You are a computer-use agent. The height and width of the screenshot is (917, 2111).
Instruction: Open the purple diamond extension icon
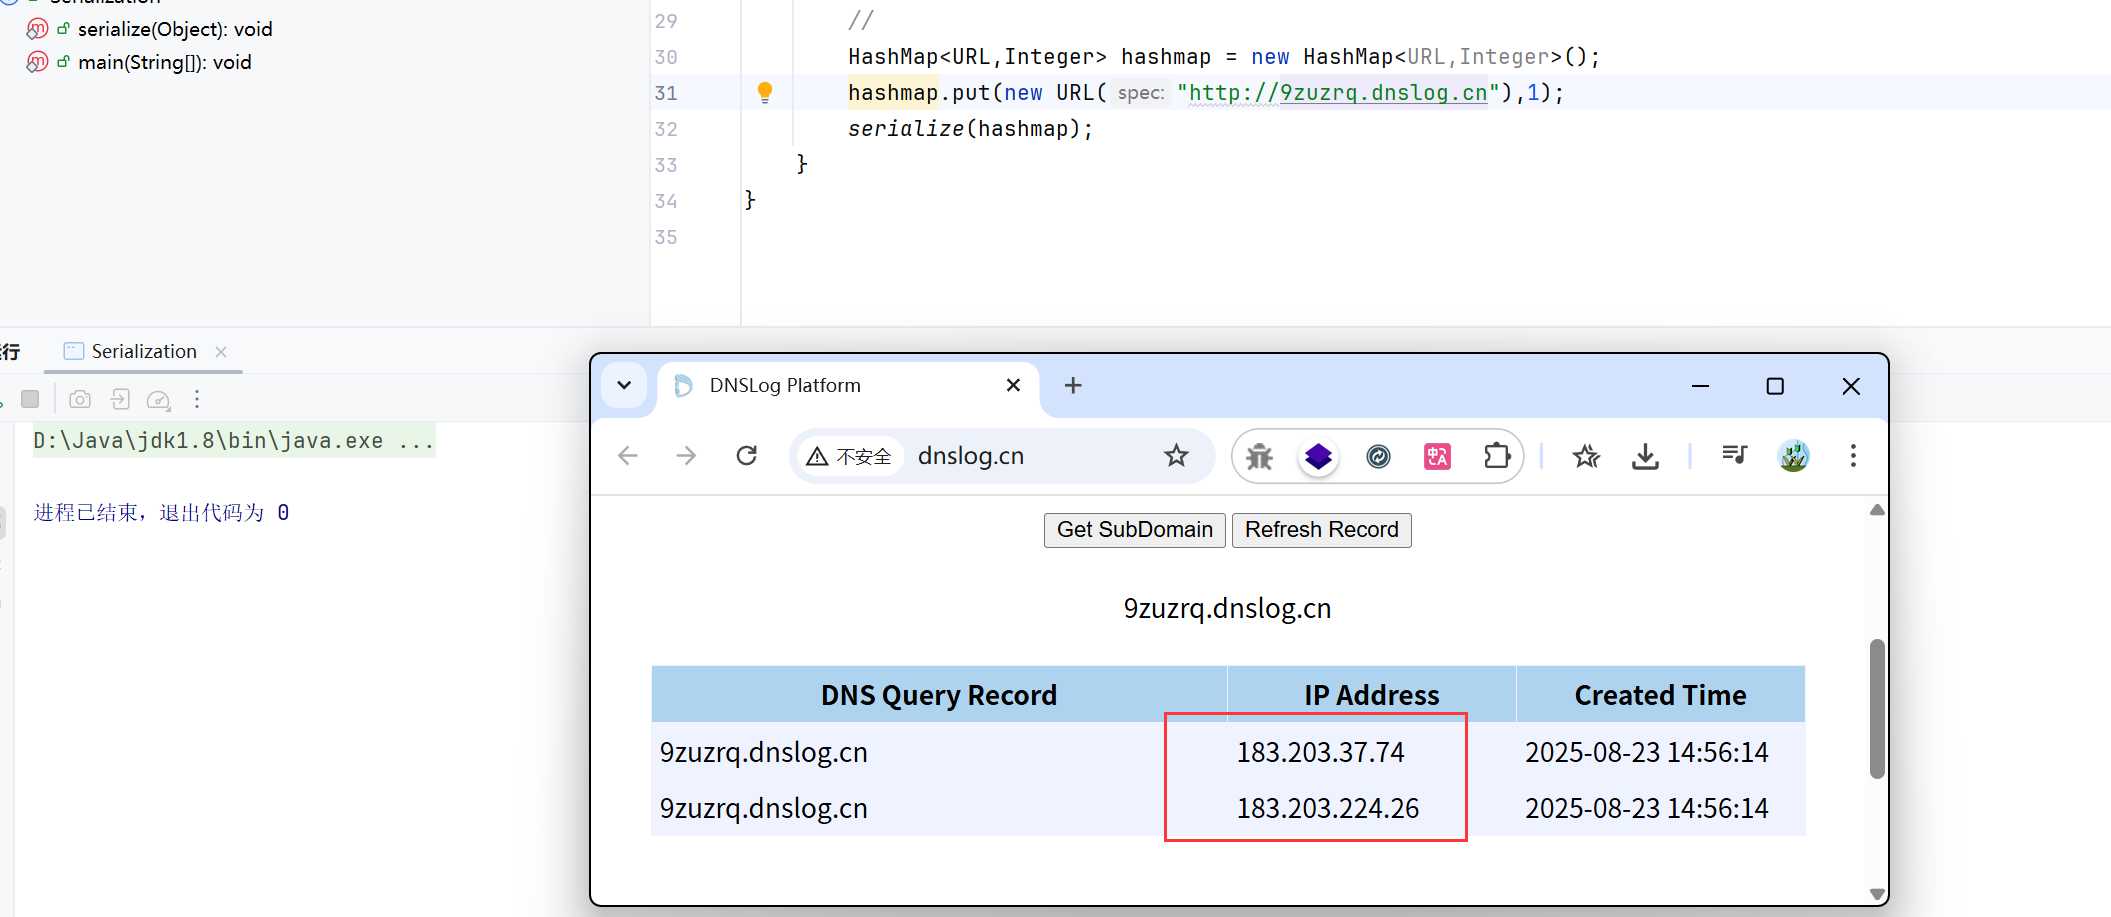[1319, 457]
